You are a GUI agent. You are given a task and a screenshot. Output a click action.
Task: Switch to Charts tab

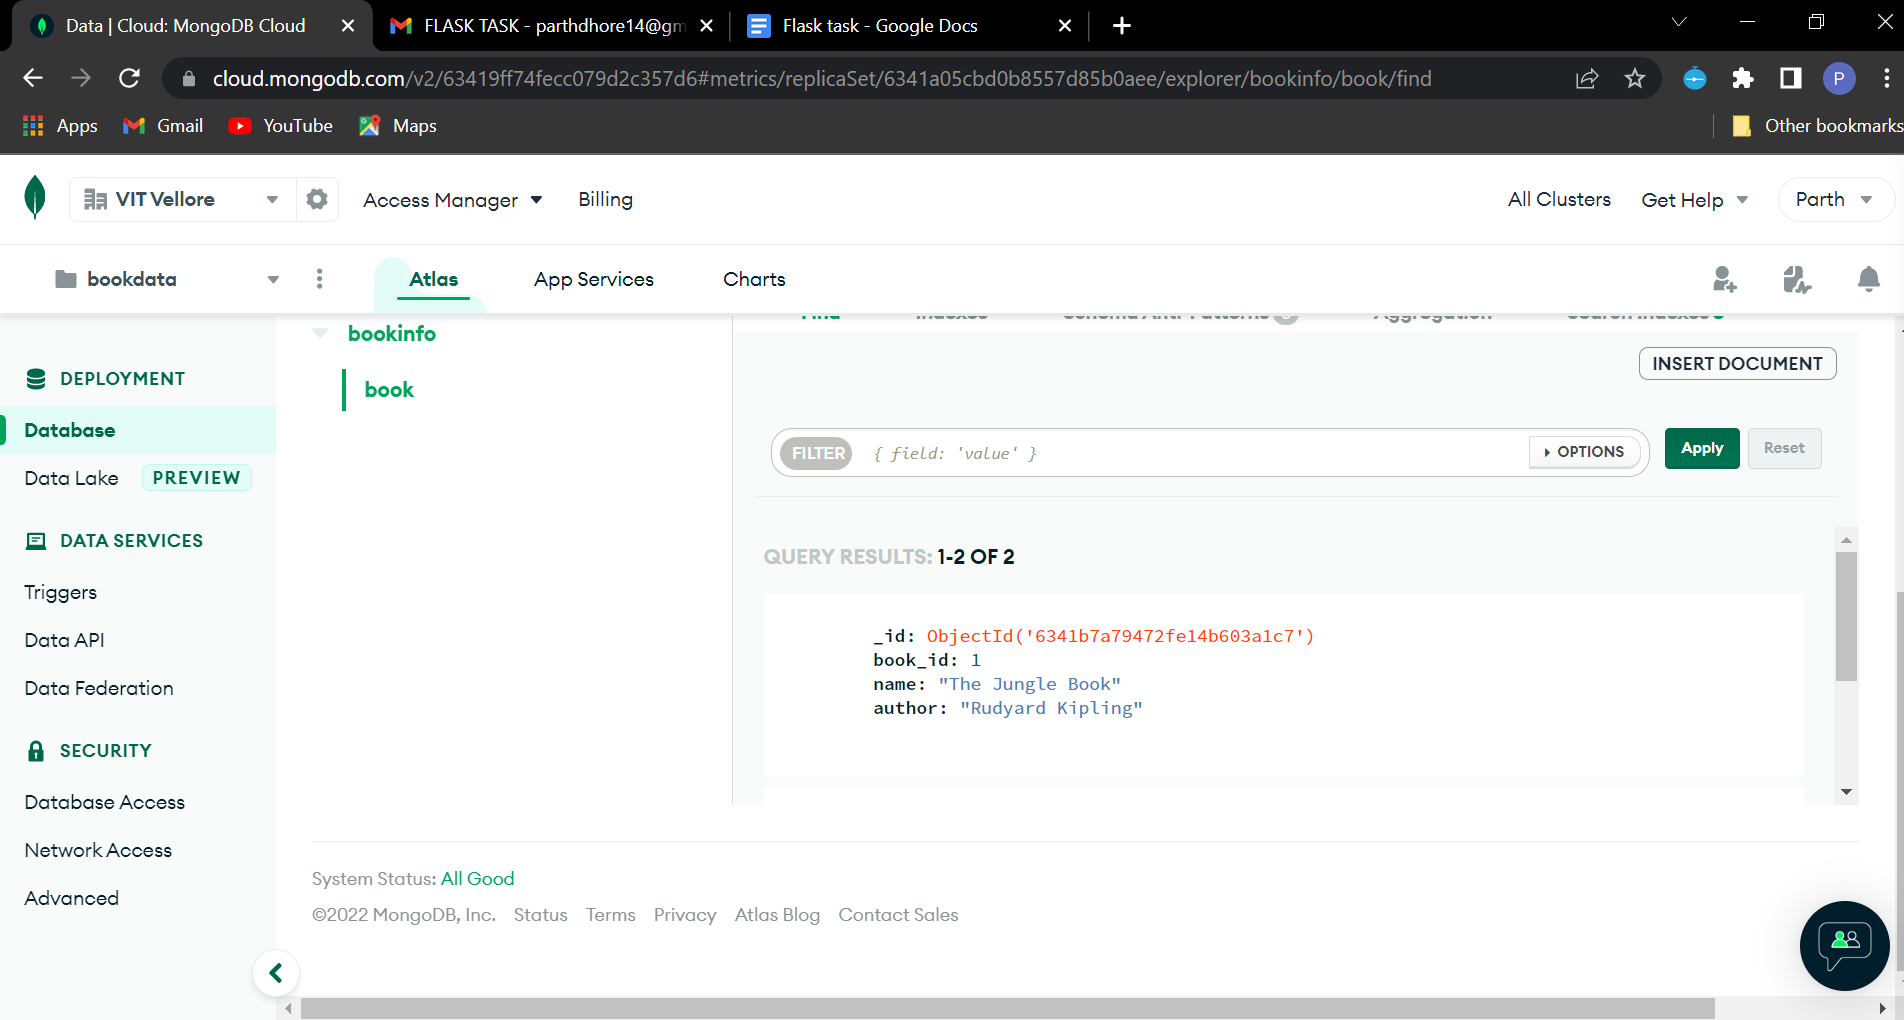point(754,279)
